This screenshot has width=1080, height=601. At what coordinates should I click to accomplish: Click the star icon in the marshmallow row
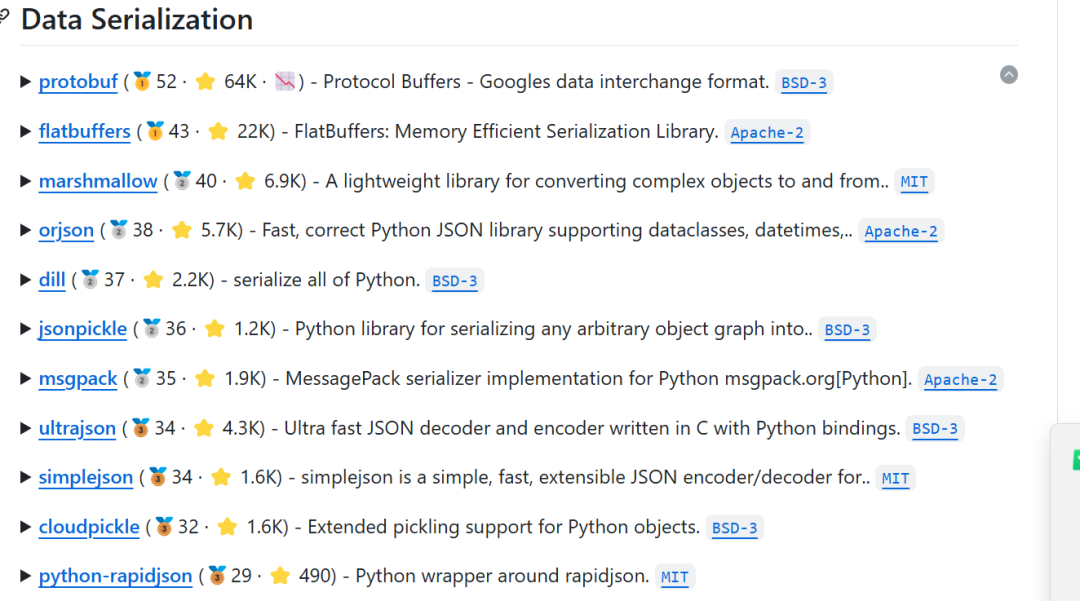pos(245,181)
